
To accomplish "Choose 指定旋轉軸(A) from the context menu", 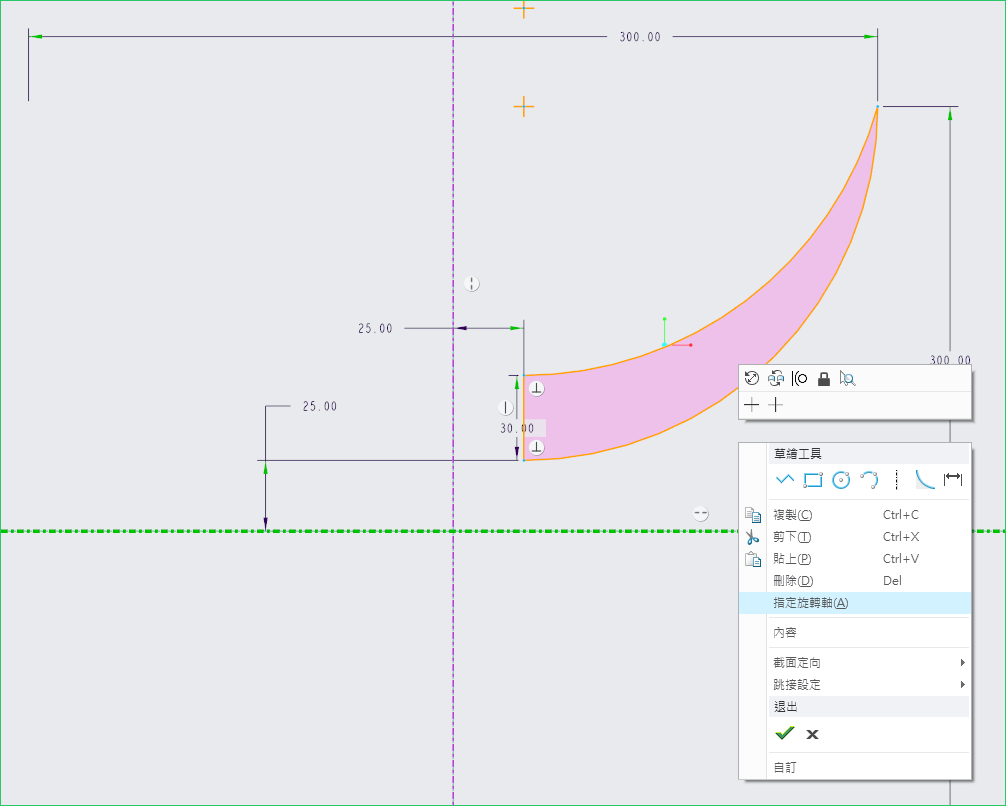I will [x=811, y=603].
